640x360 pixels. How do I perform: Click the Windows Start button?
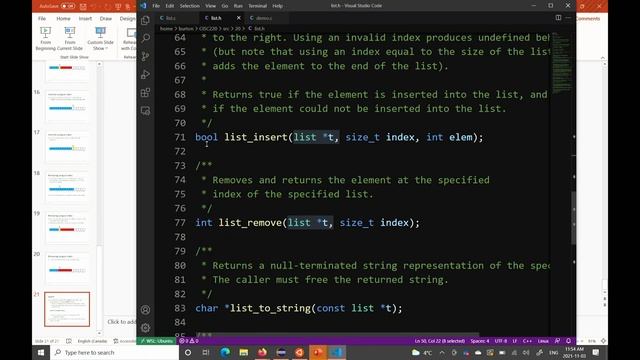coord(41,352)
